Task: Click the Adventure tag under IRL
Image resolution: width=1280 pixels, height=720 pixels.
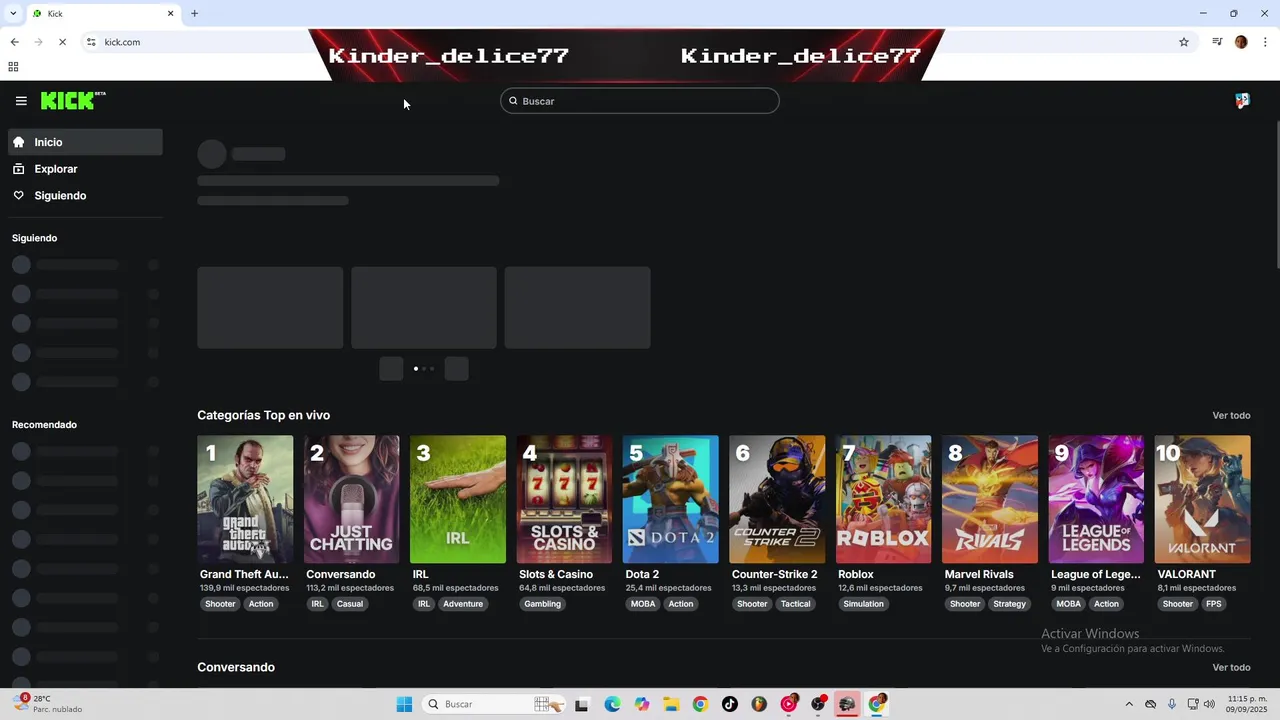Action: click(x=463, y=604)
